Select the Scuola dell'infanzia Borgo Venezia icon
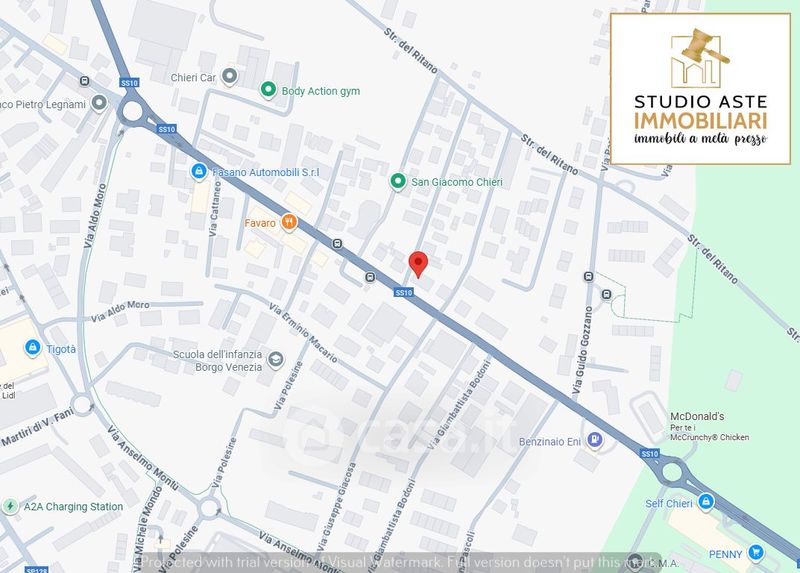This screenshot has height=573, width=800. click(x=276, y=360)
